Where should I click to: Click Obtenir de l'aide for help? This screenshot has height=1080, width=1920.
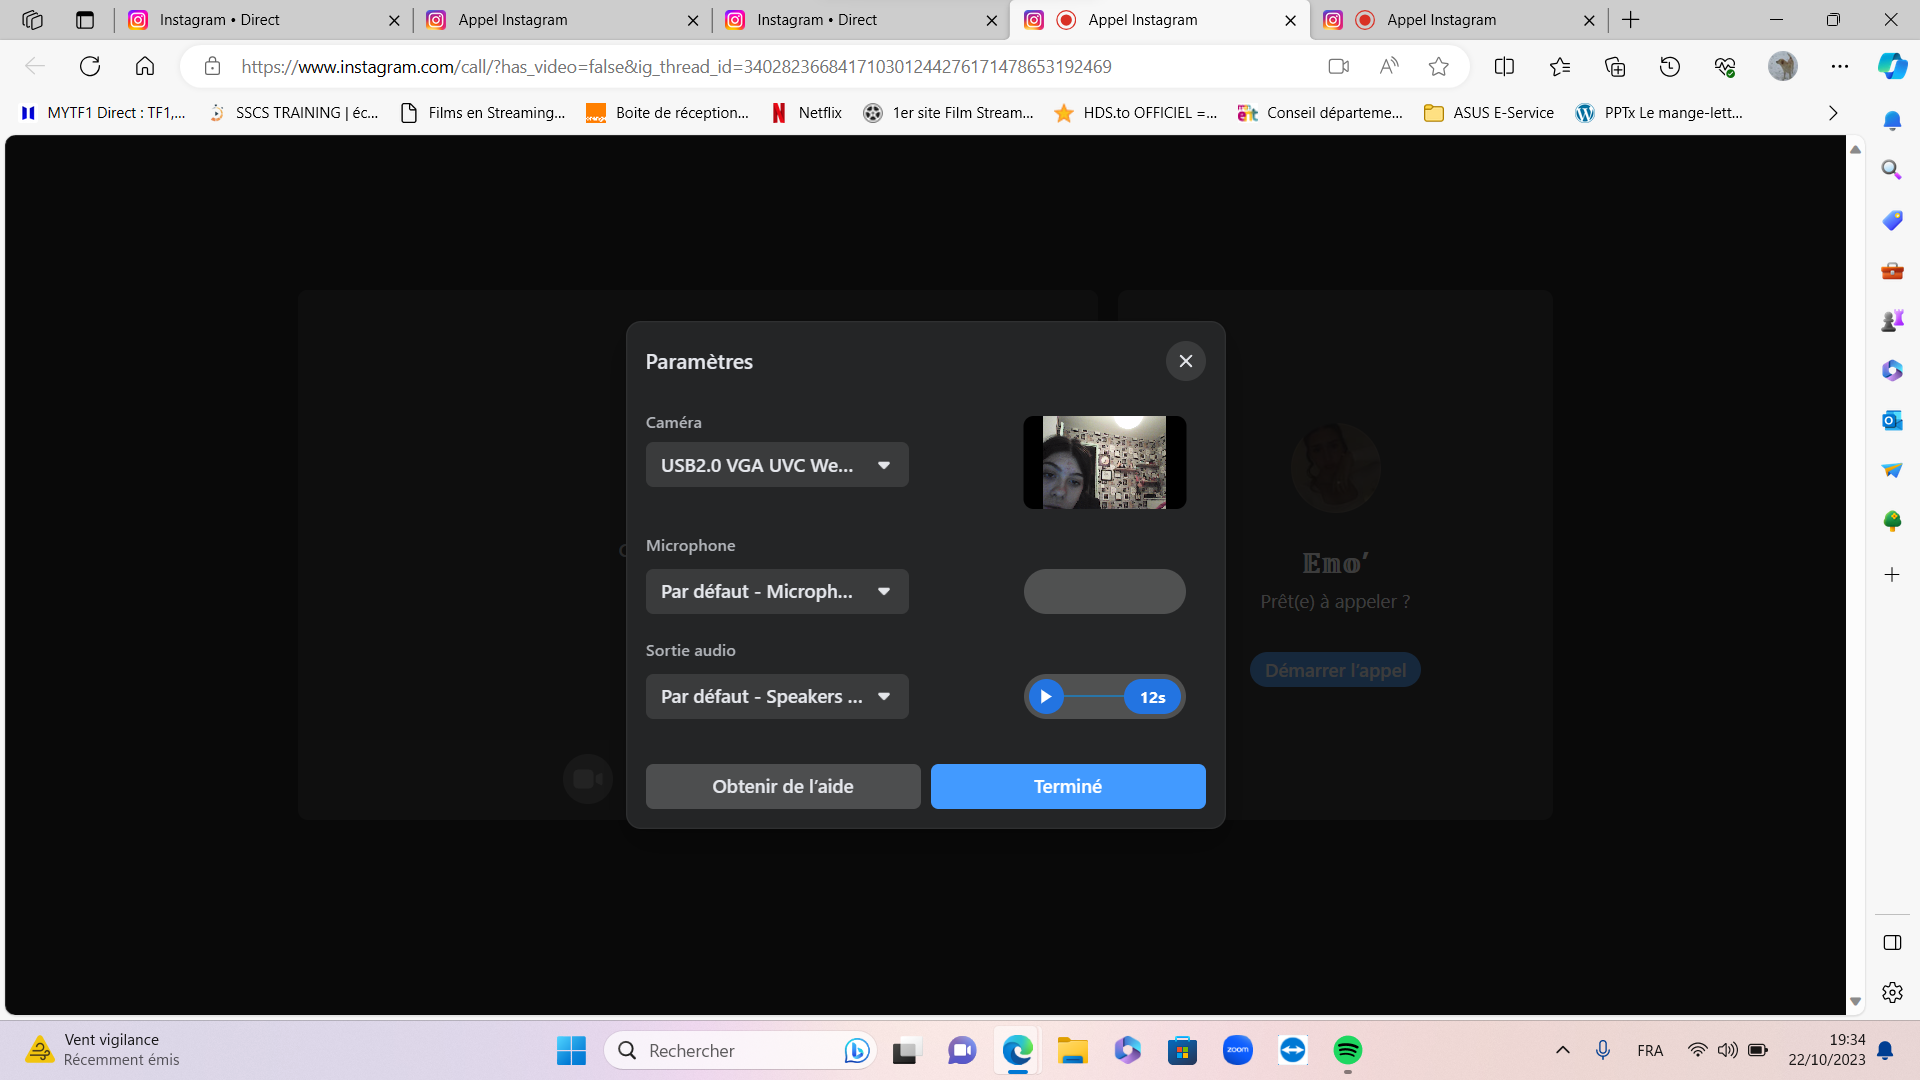782,786
